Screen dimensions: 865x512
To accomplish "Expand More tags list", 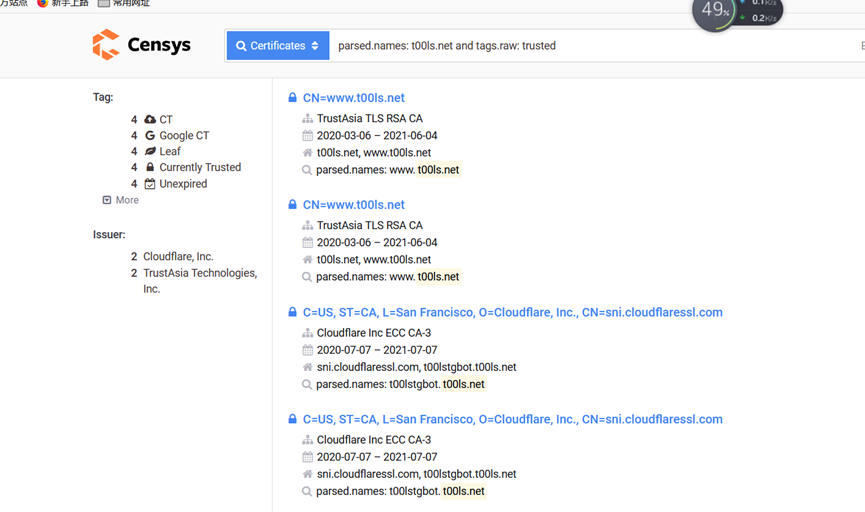I will coord(121,200).
